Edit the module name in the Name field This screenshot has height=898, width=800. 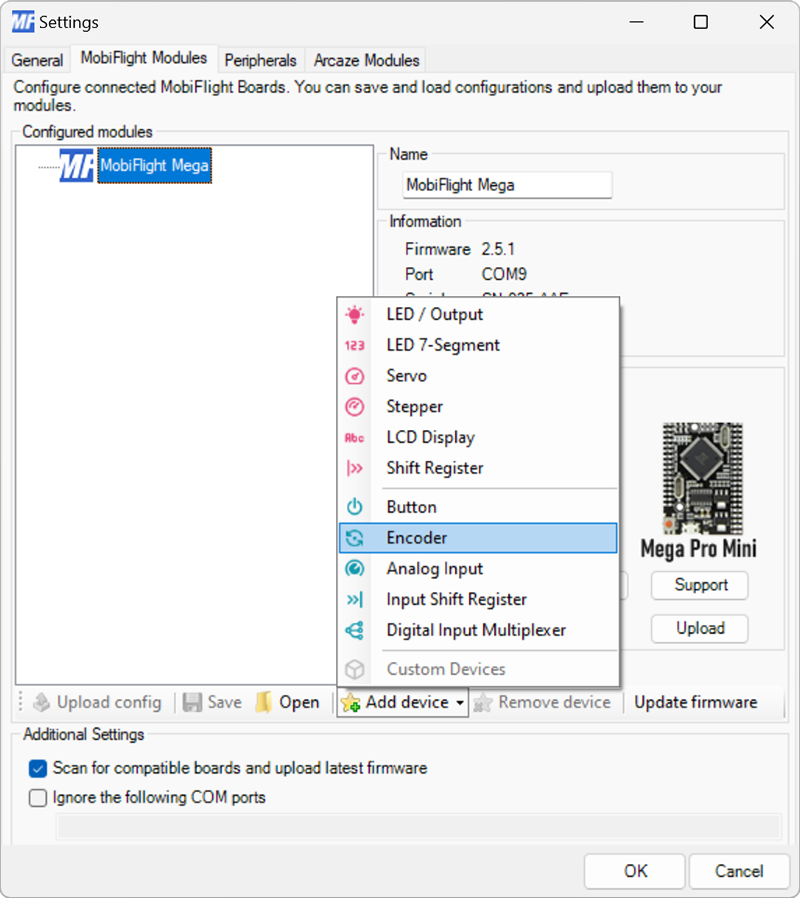click(x=506, y=185)
